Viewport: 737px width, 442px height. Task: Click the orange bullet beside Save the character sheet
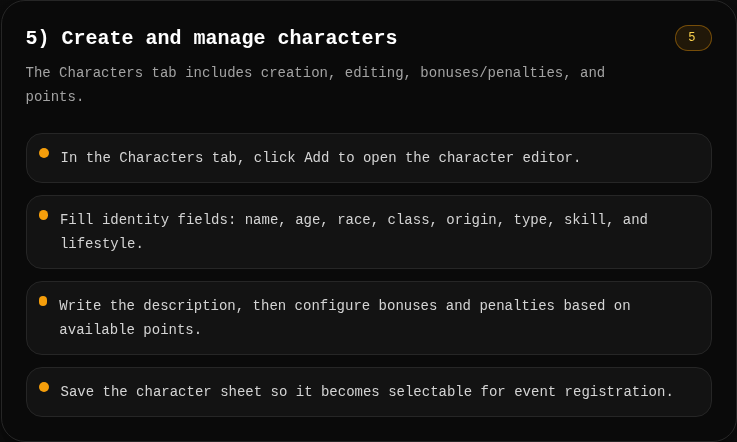[44, 387]
